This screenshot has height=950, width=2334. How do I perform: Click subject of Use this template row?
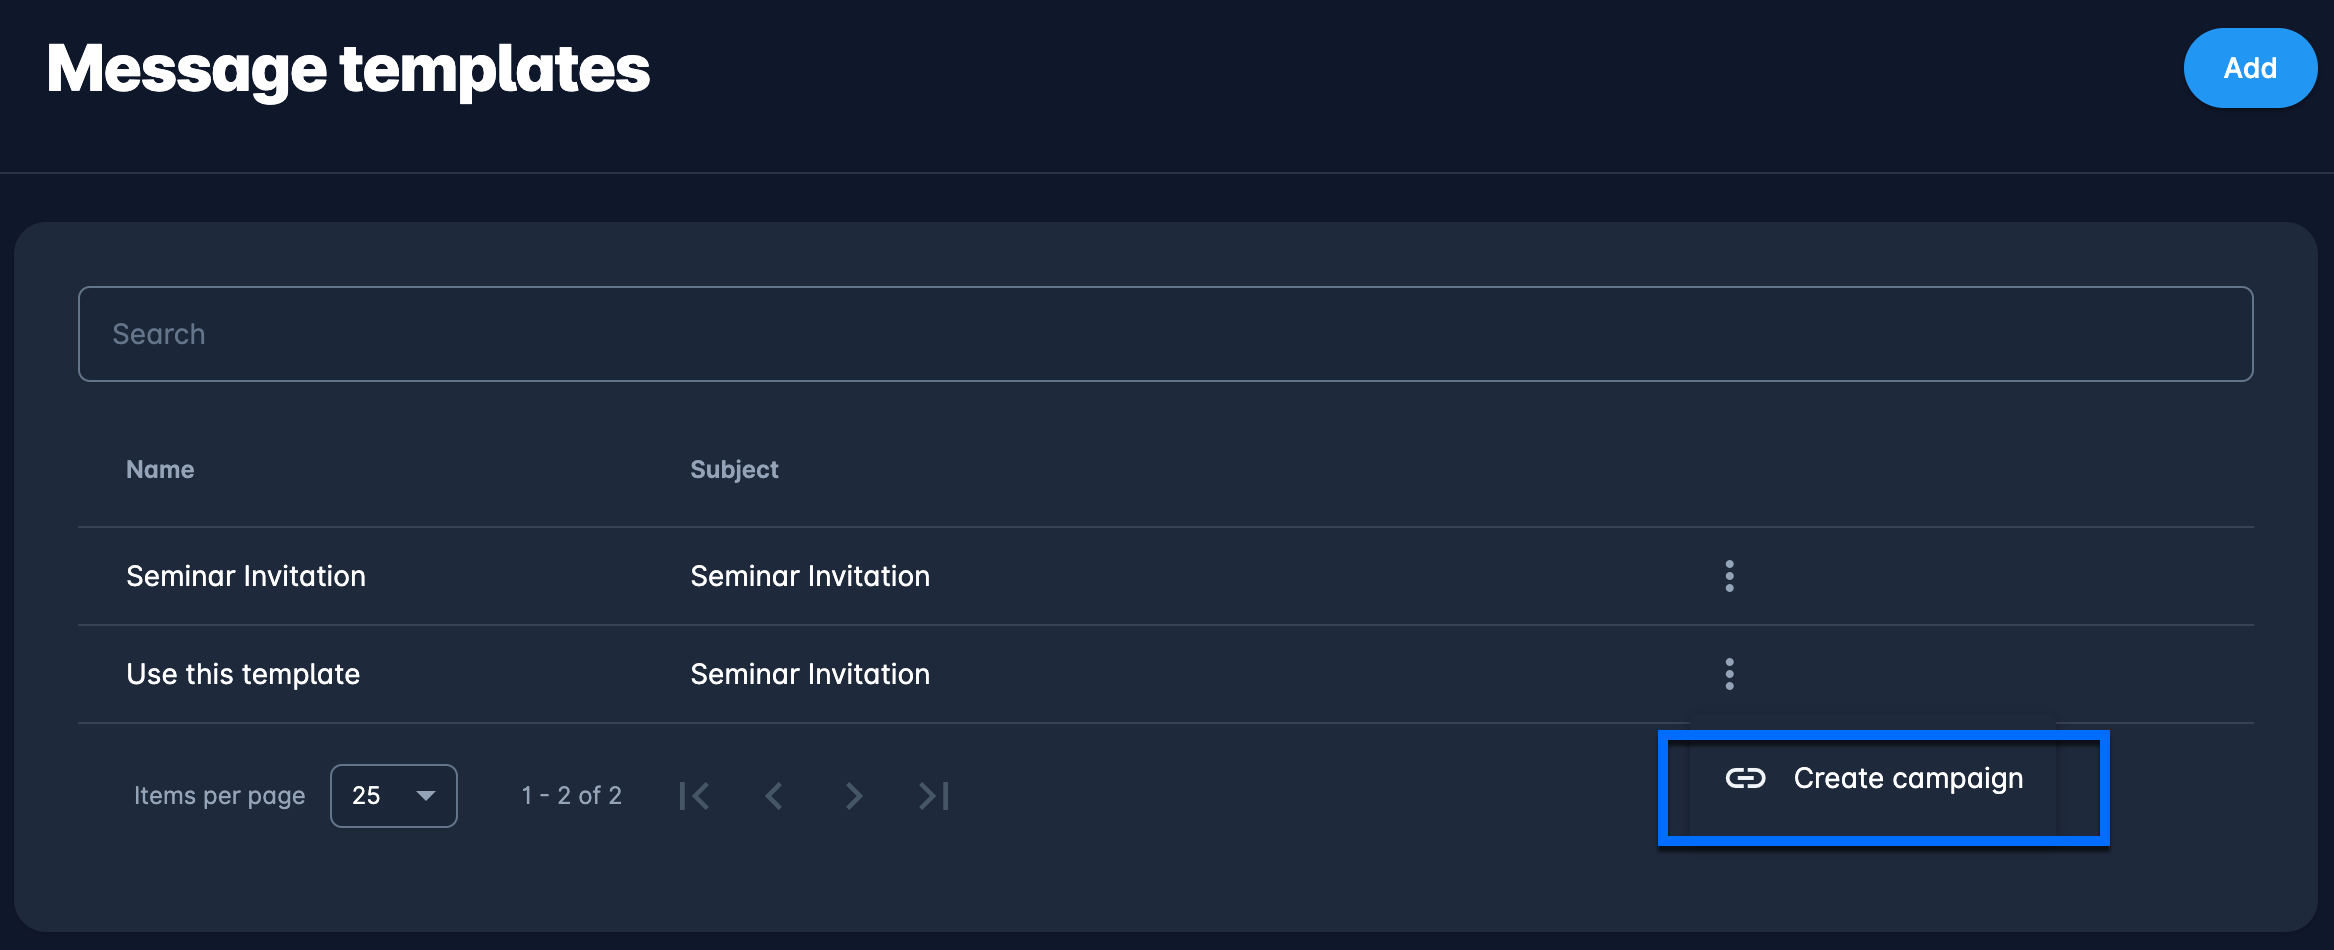[810, 674]
